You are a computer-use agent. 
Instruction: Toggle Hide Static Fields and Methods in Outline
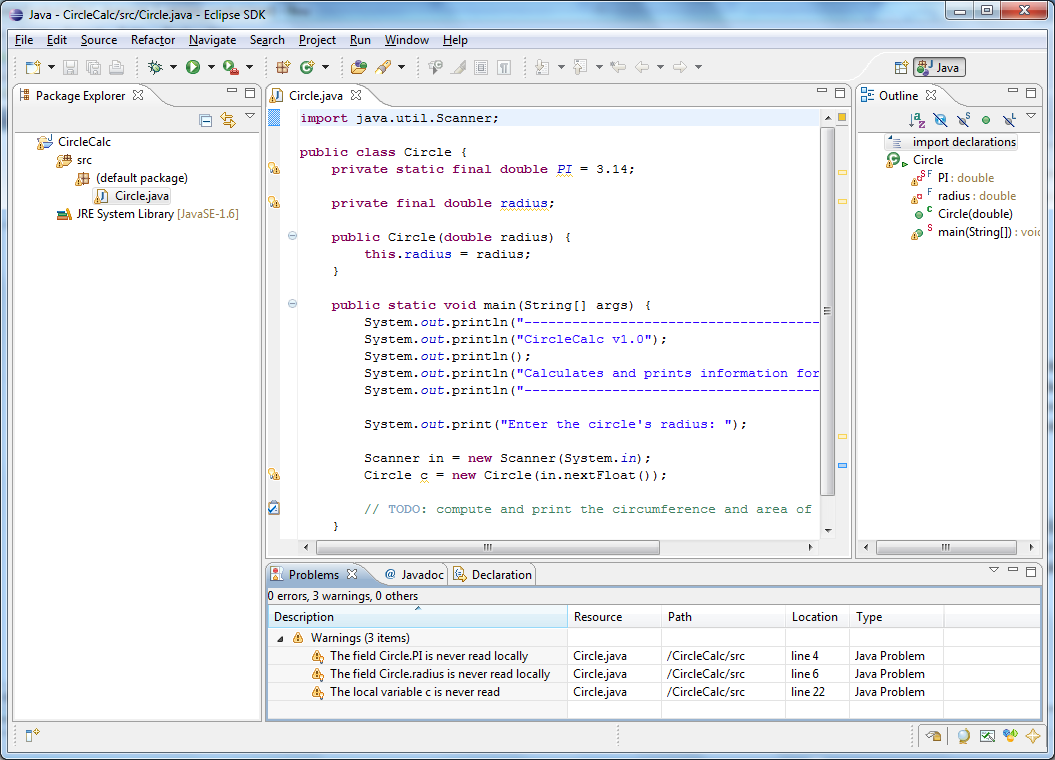[x=963, y=120]
